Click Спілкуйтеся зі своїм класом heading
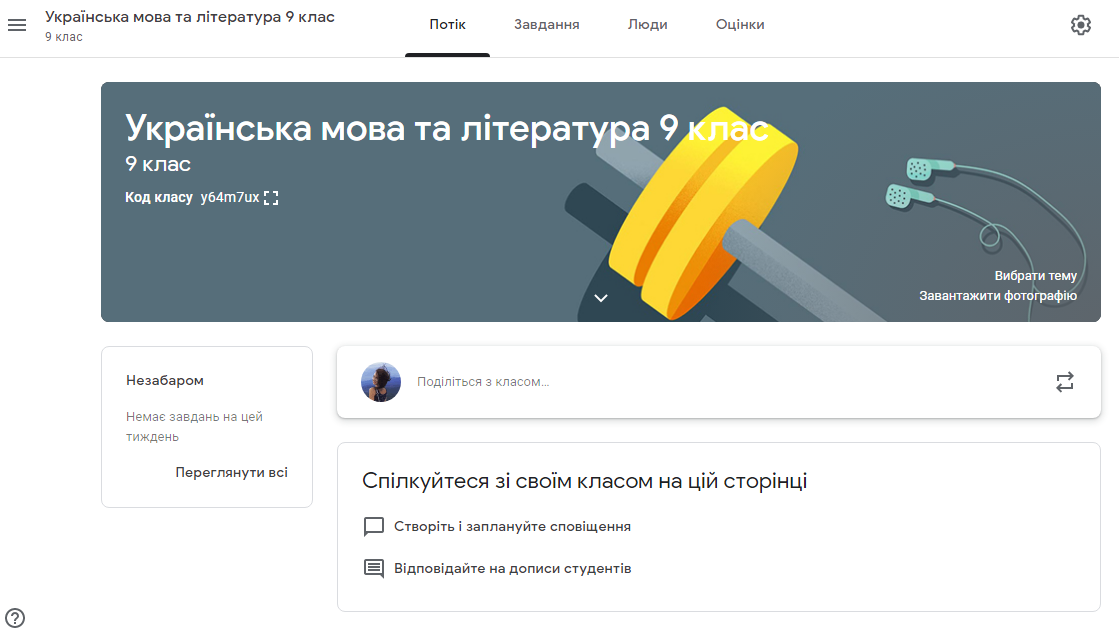Viewport: 1119px width, 629px height. click(x=584, y=480)
